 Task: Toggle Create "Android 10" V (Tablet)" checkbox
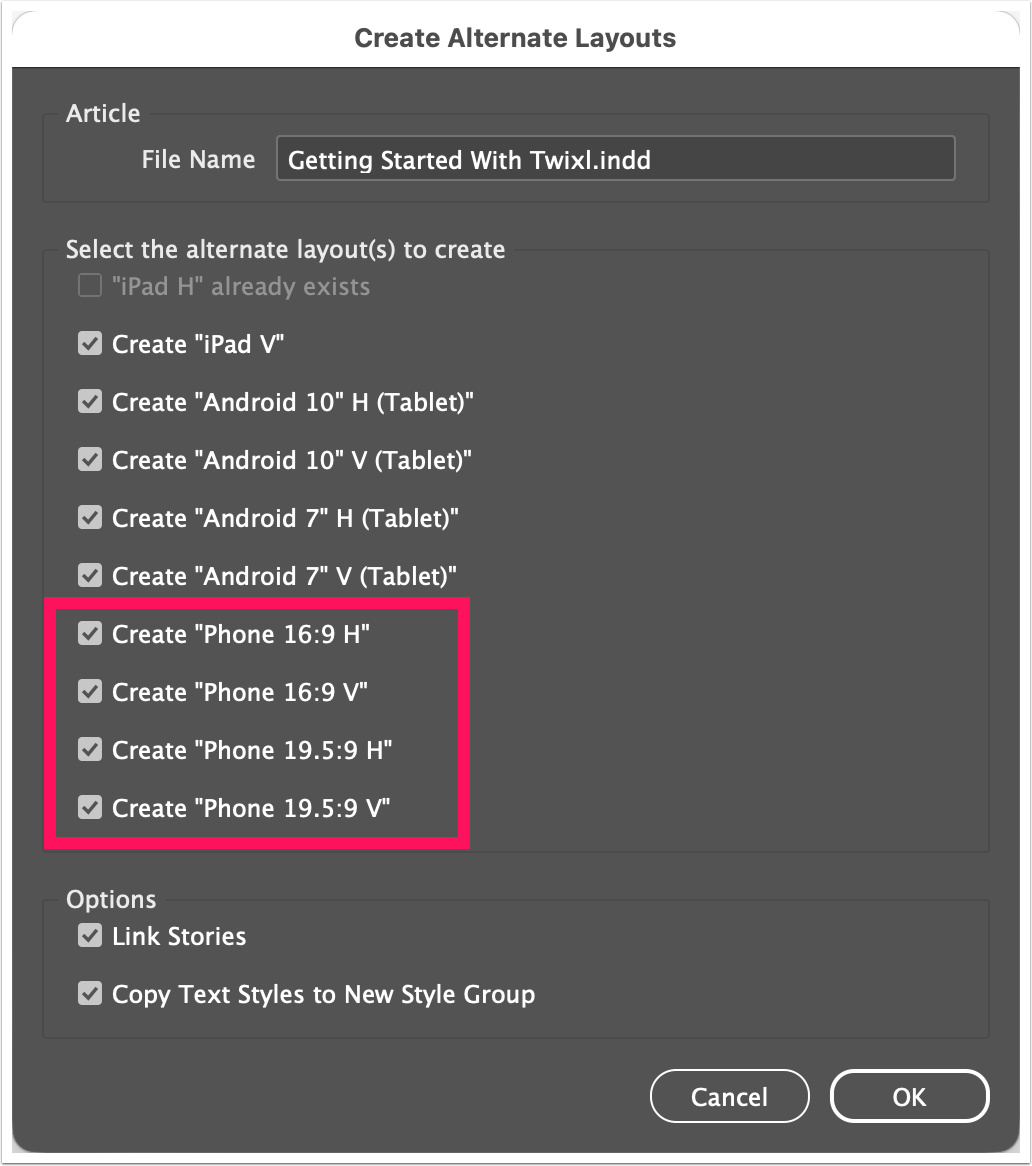coord(90,460)
